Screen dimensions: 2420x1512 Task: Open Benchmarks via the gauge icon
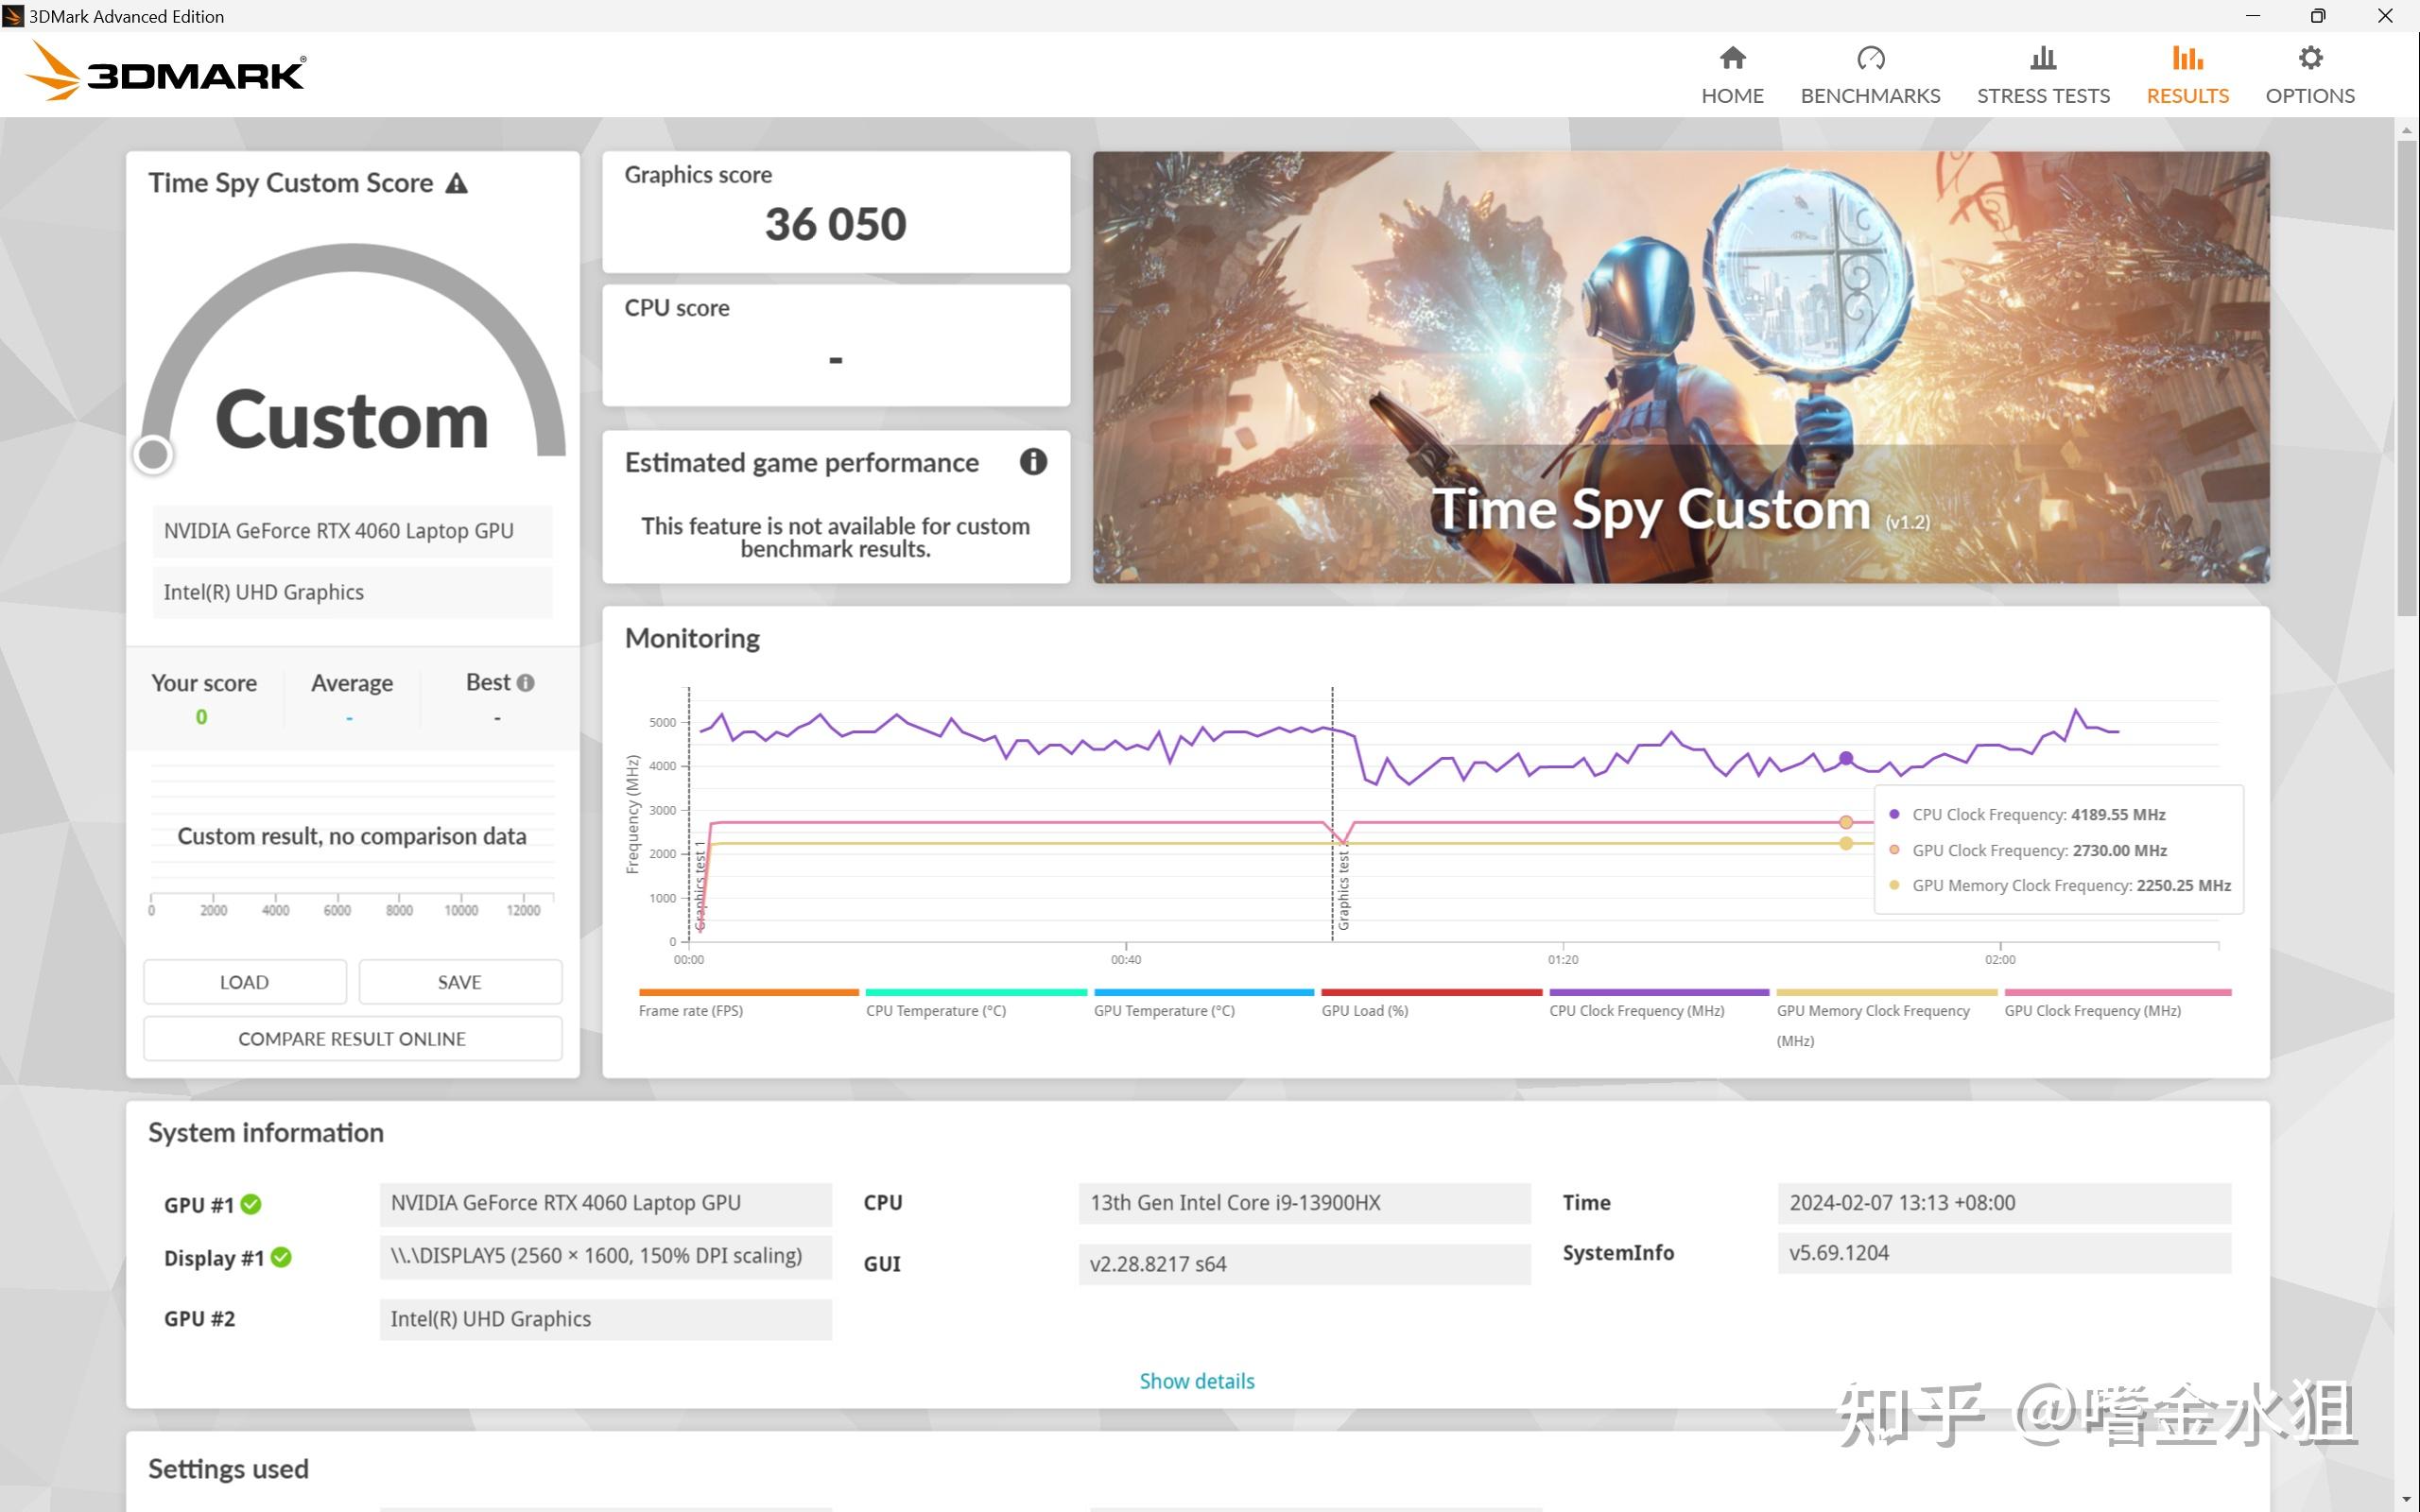[x=1870, y=58]
